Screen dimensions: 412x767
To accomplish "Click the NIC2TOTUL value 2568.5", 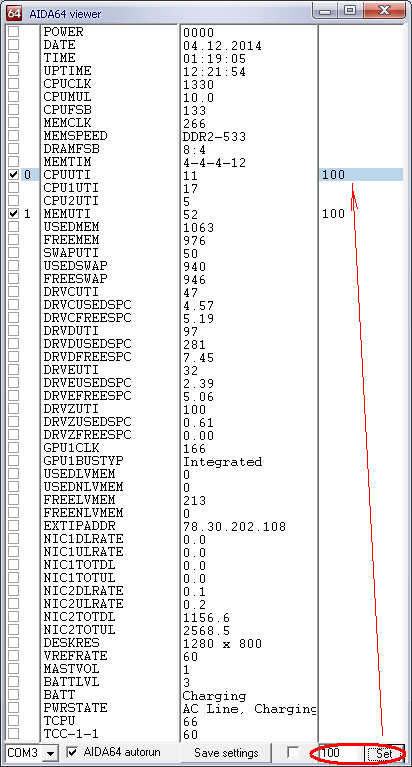I will [206, 630].
